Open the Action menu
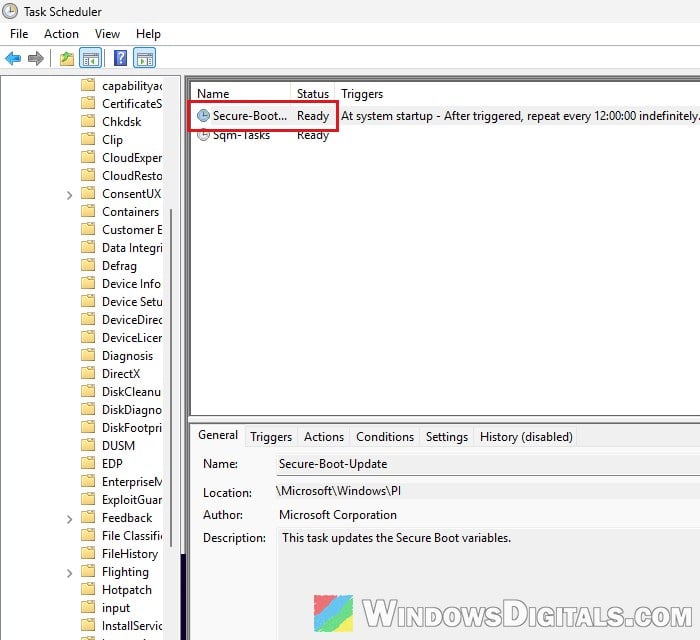 pos(61,34)
